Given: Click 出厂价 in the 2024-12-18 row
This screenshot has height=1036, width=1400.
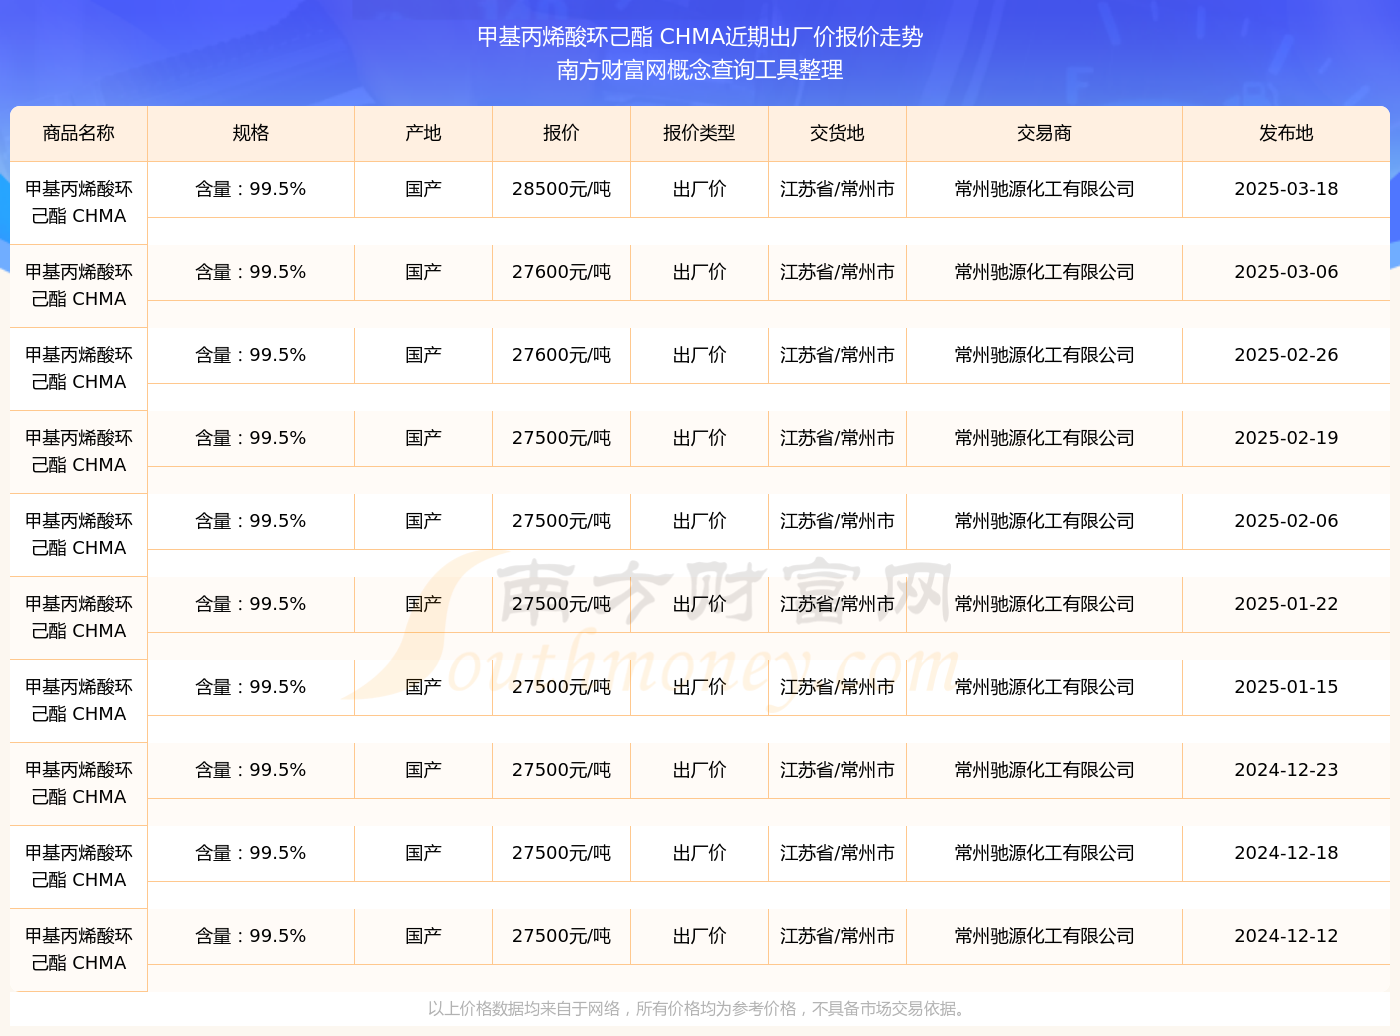Looking at the screenshot, I should click(x=699, y=853).
